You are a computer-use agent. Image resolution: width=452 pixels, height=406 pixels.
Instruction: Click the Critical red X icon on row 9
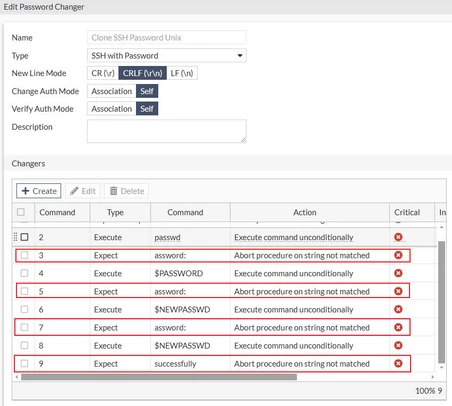pyautogui.click(x=398, y=363)
